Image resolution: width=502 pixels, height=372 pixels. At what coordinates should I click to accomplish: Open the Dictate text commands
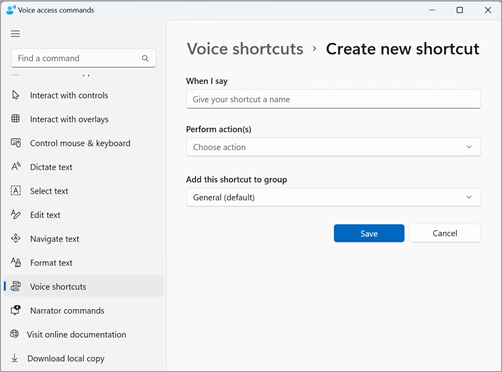tap(84, 167)
